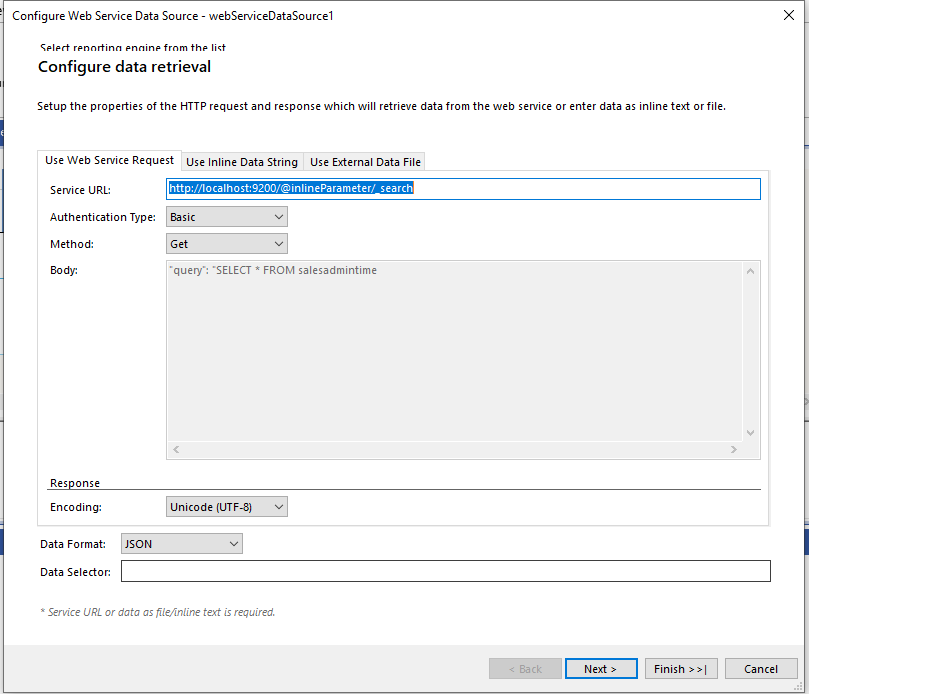Click the Body horizontal scrollbar track
This screenshot has height=694, width=925.
point(455,450)
